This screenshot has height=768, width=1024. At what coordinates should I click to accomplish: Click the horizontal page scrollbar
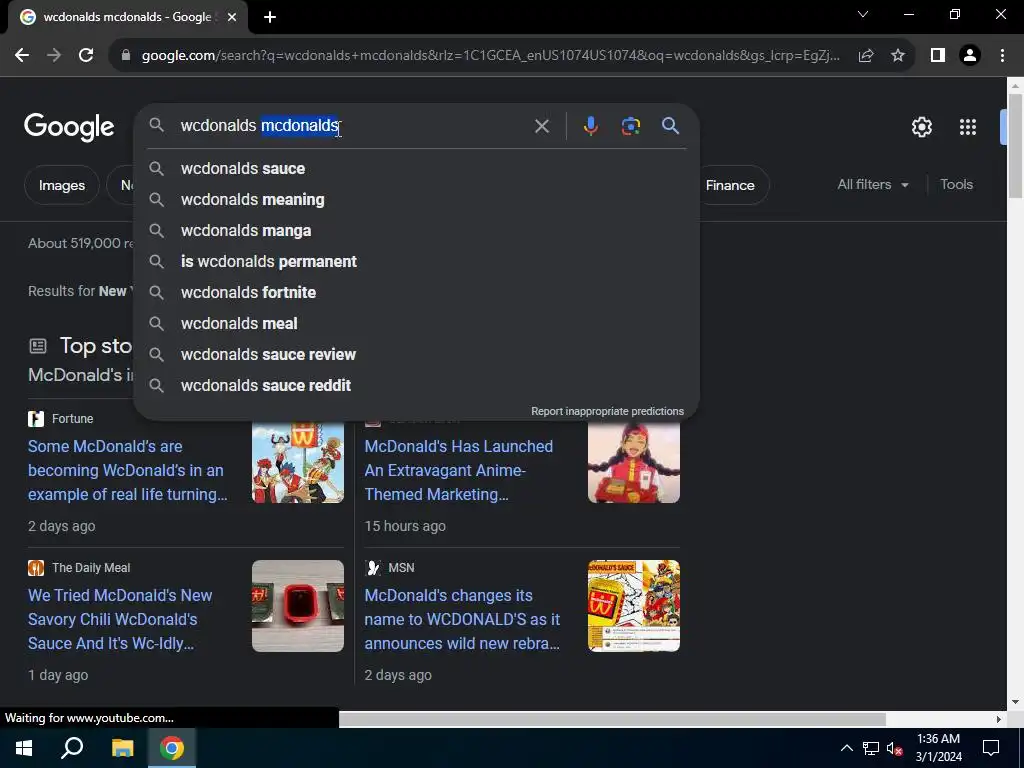point(612,719)
